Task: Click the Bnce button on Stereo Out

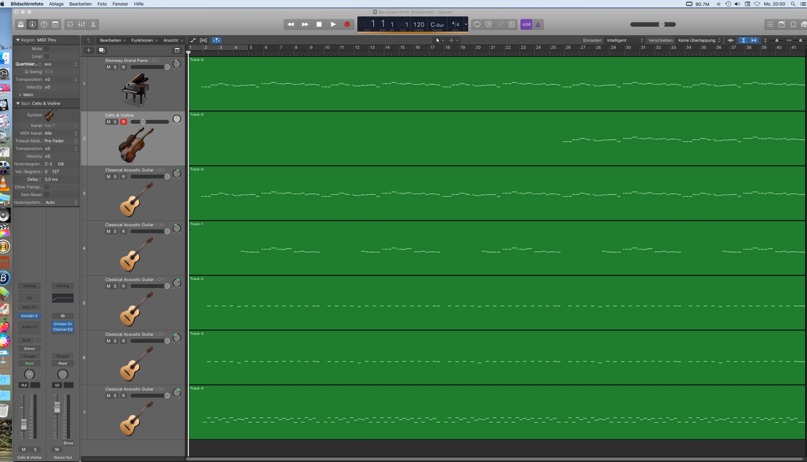Action: pyautogui.click(x=68, y=443)
